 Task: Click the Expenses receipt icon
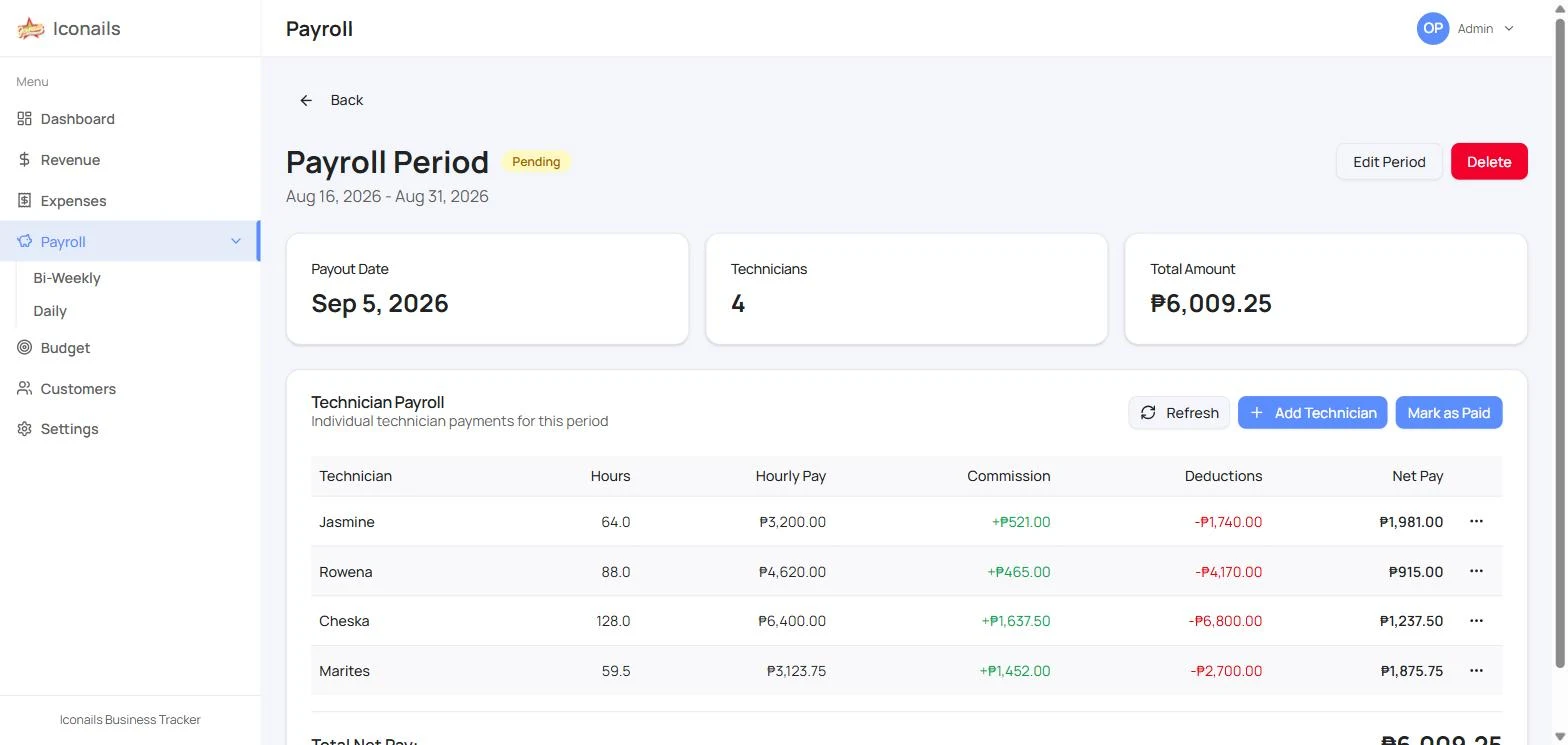[x=24, y=201]
